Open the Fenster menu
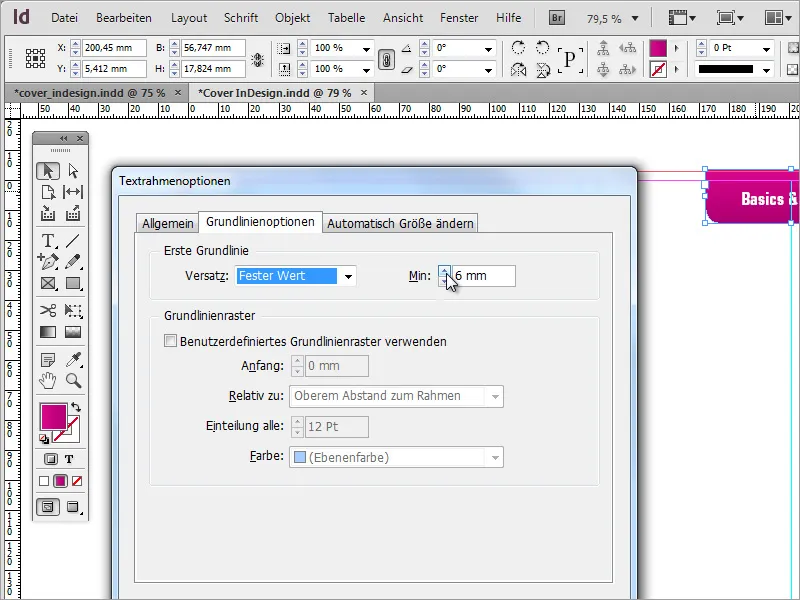The height and width of the screenshot is (600, 800). (x=459, y=18)
